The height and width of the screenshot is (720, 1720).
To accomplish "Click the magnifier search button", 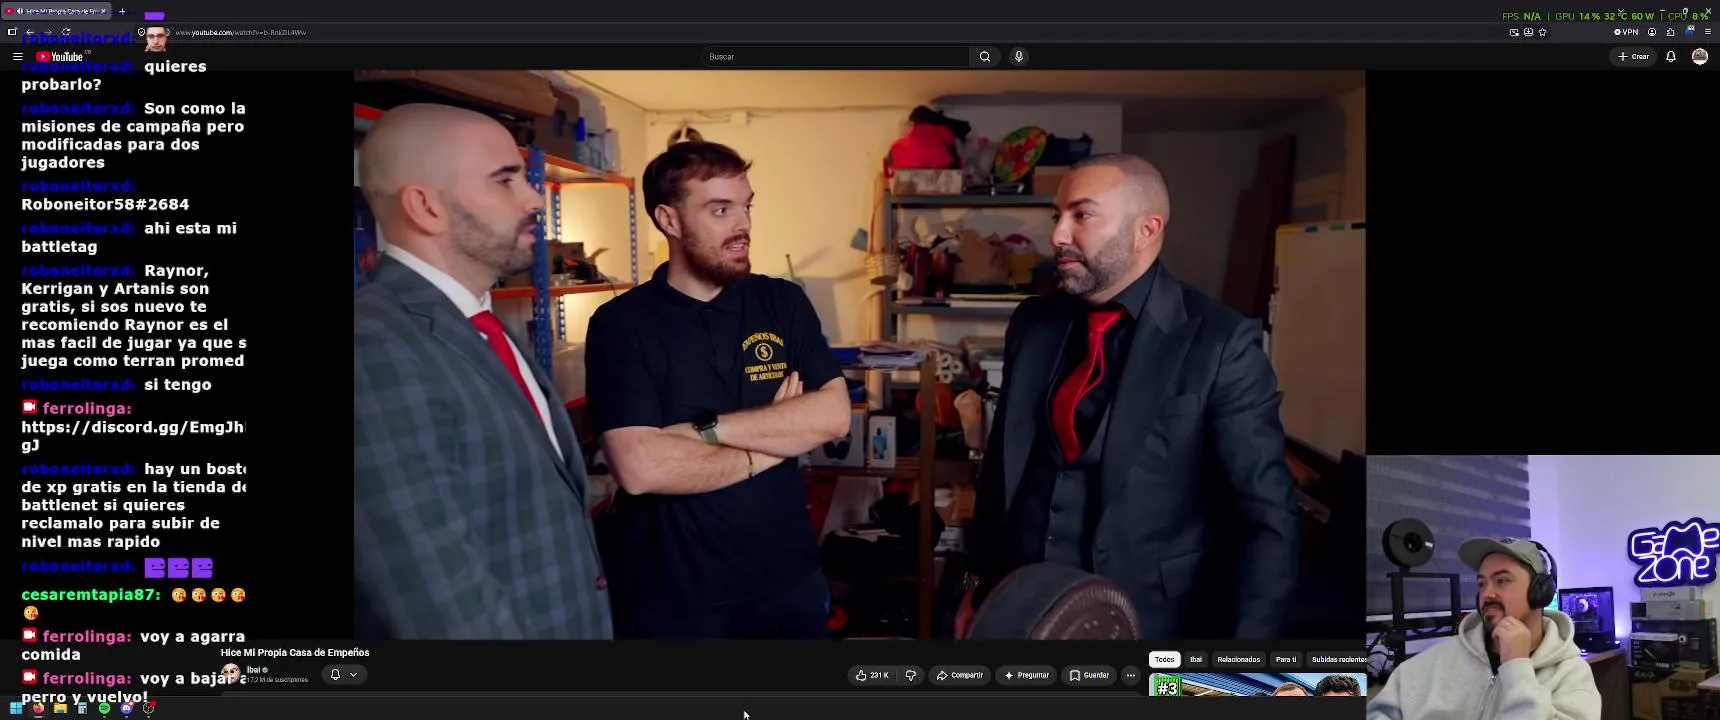I will [985, 57].
